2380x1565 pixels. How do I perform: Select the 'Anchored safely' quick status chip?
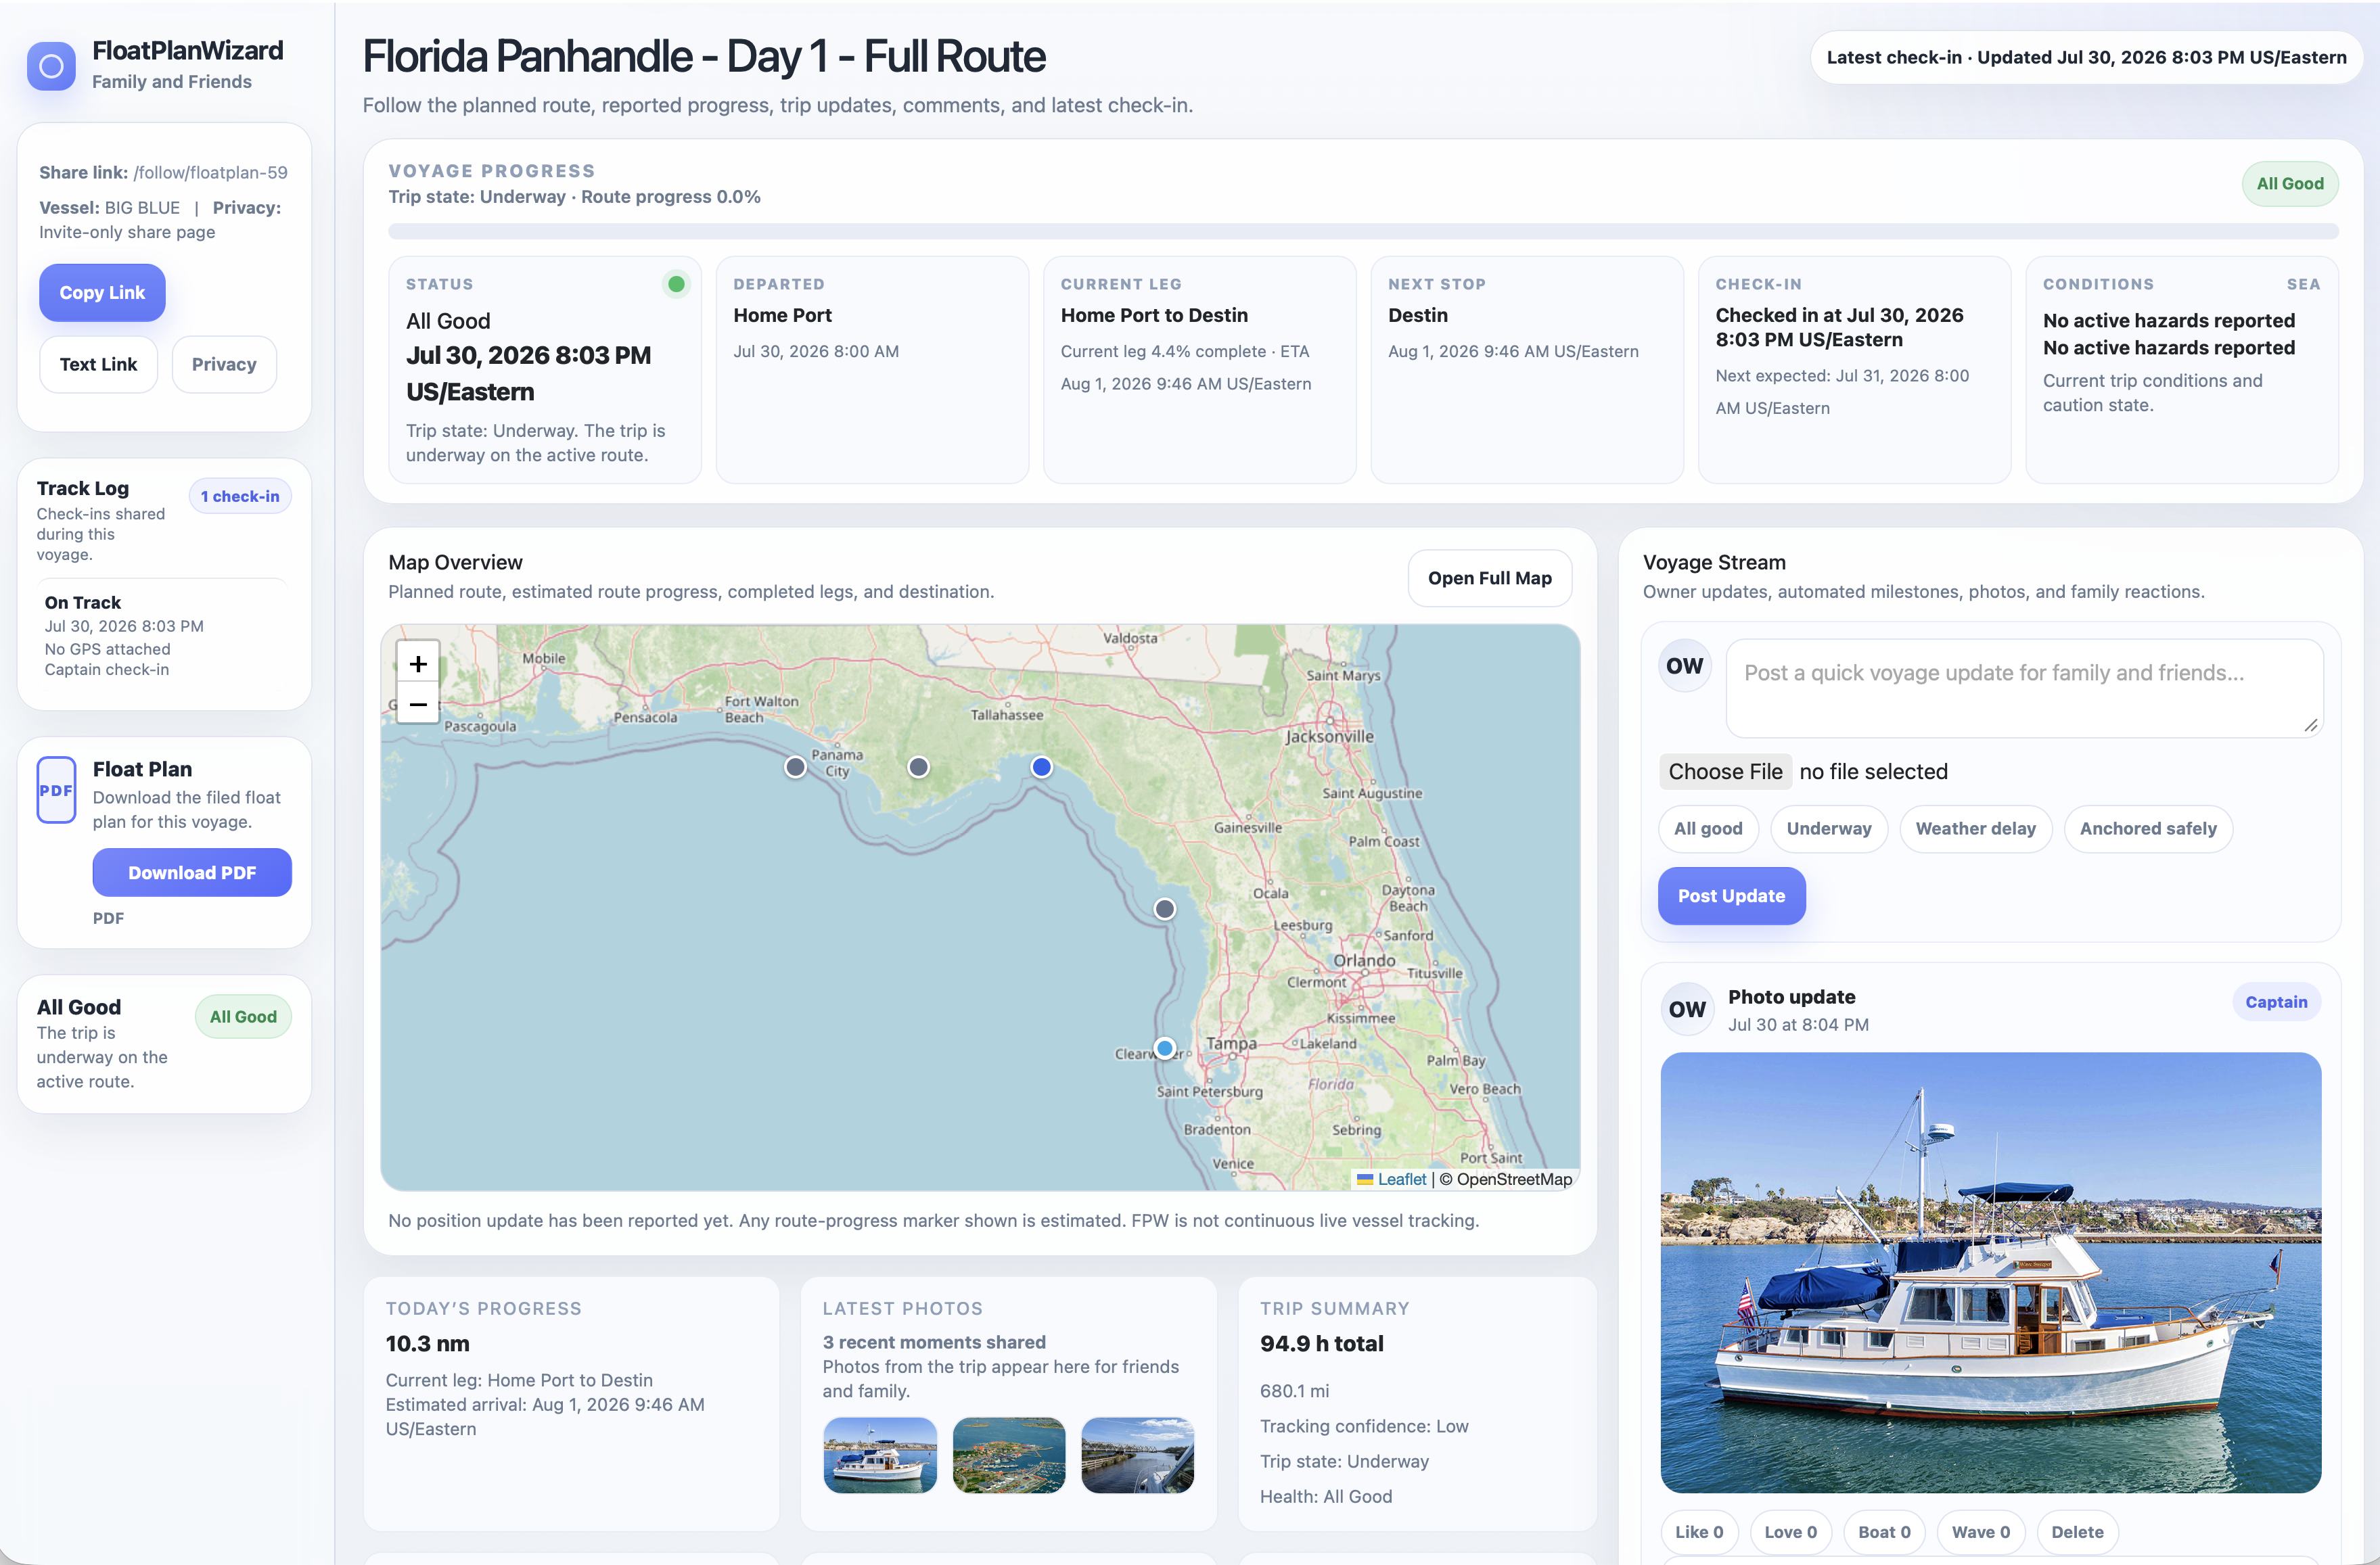click(2148, 829)
